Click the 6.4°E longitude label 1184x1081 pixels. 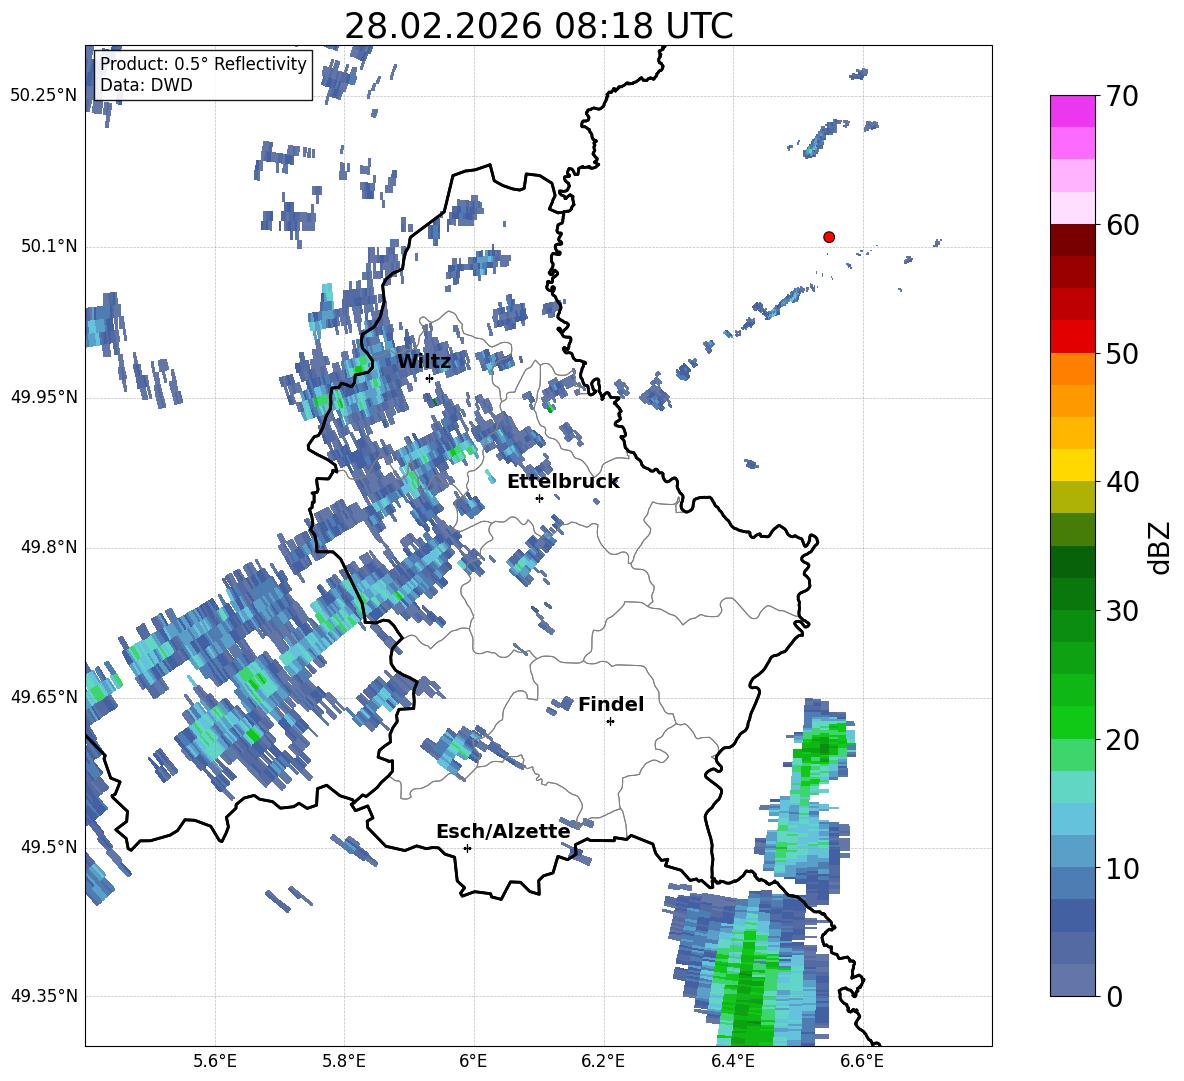(x=732, y=1061)
